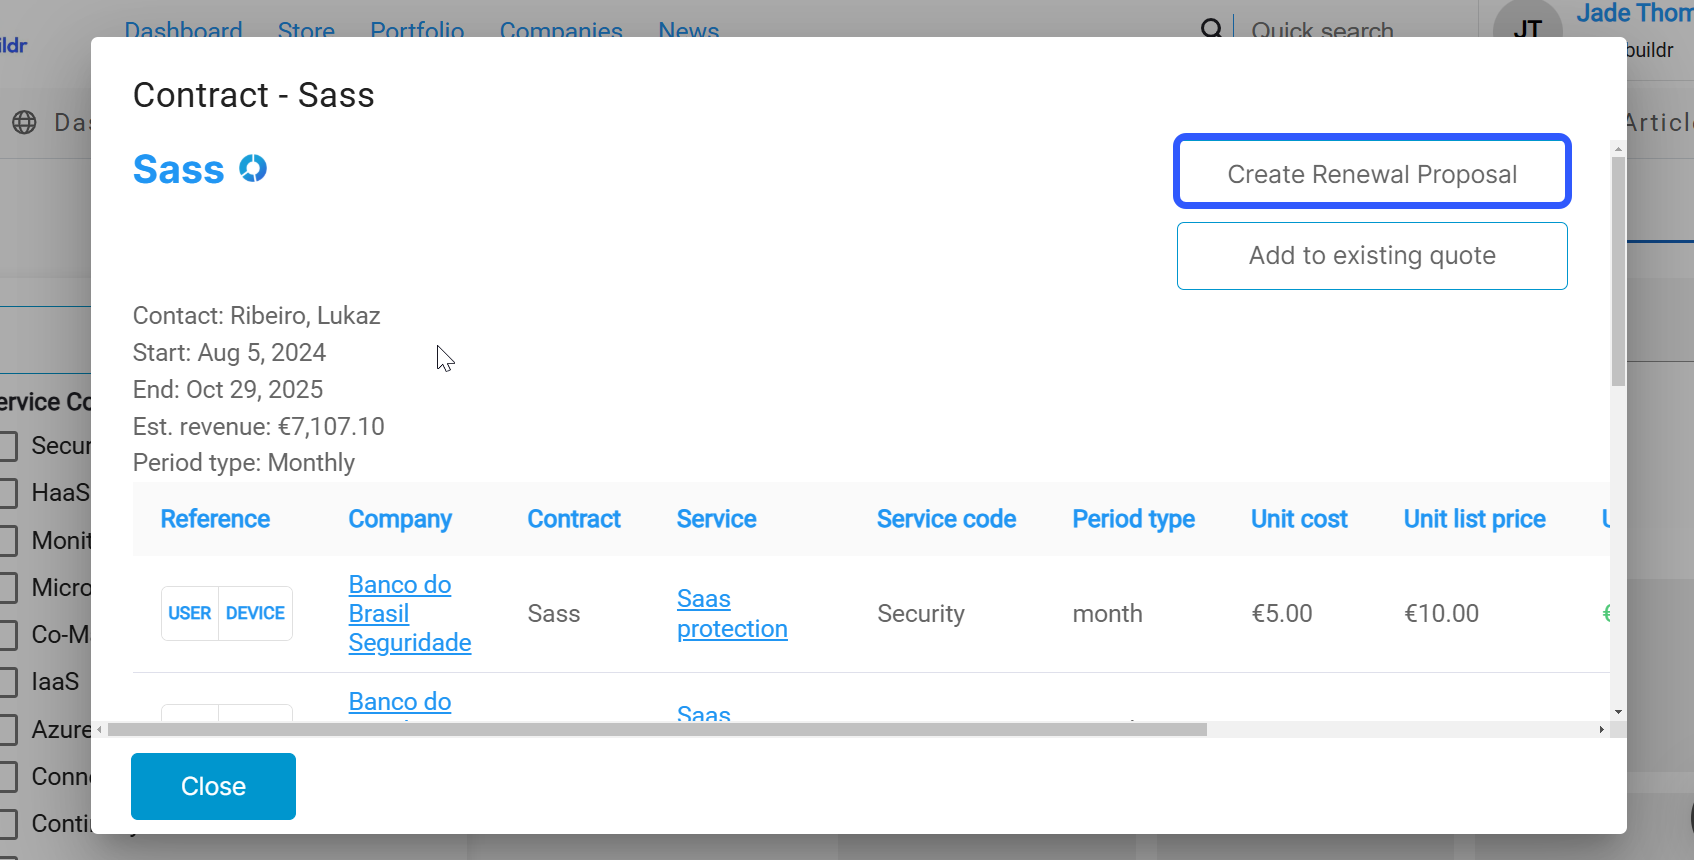
Task: Click Create Renewal Proposal button
Action: (x=1372, y=172)
